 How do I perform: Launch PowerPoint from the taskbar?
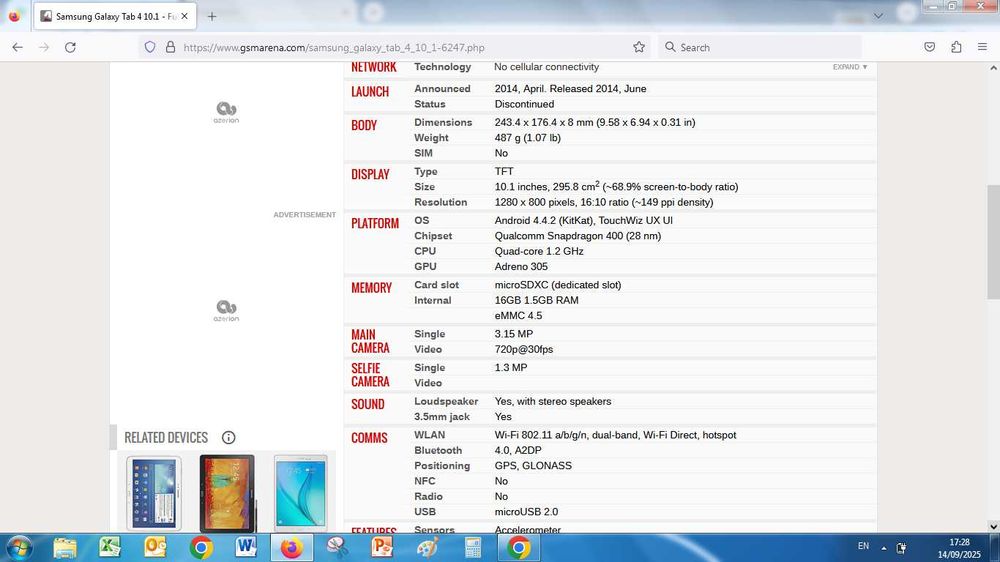point(382,547)
